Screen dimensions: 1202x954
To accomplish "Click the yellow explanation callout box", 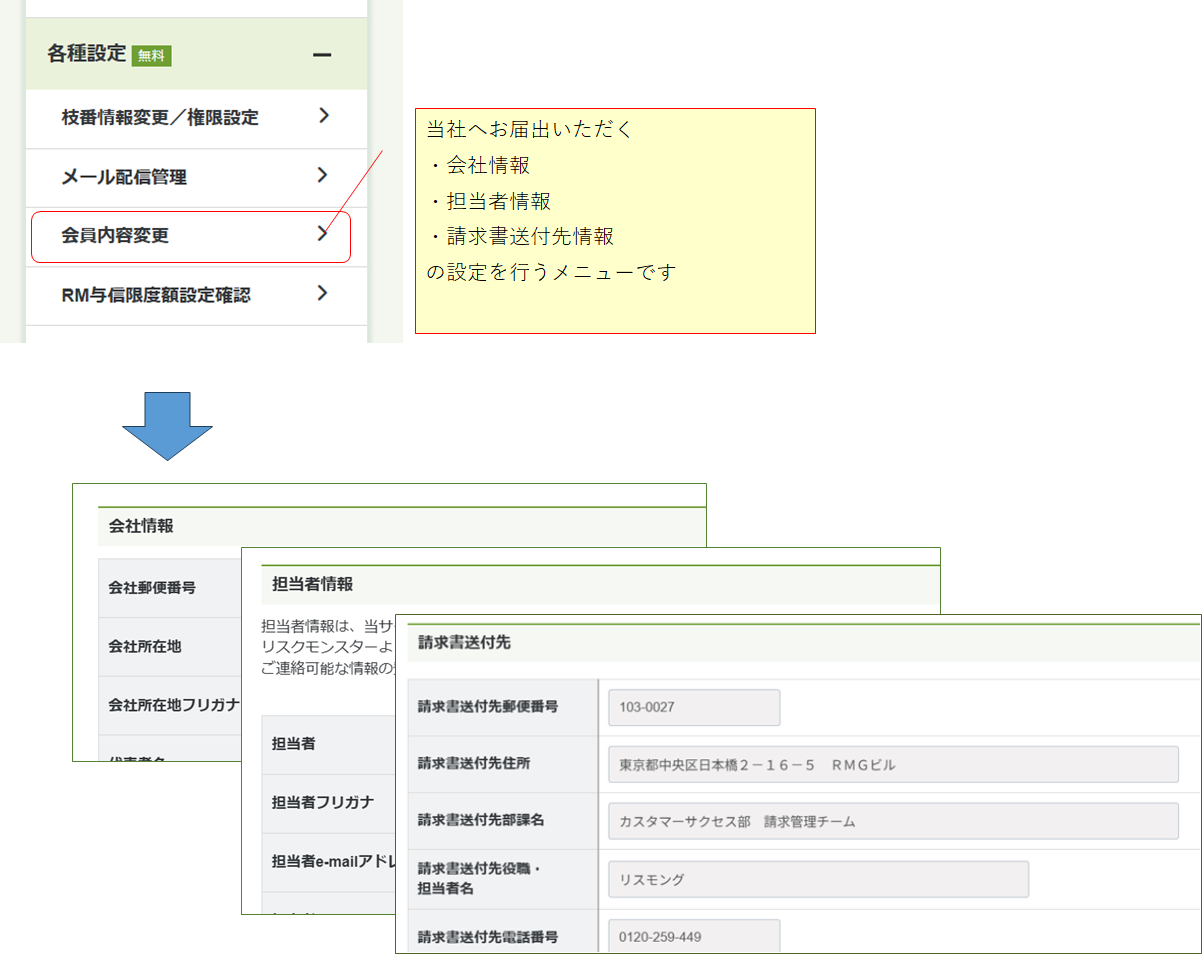I will pos(615,221).
